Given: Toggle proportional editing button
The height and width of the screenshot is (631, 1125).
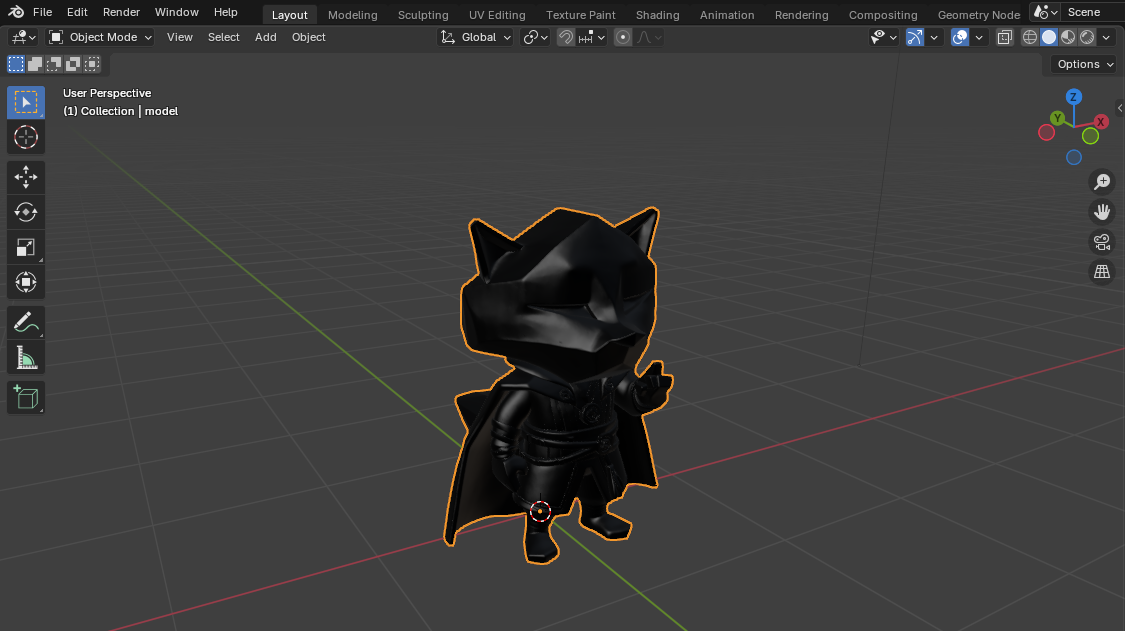Looking at the screenshot, I should pyautogui.click(x=623, y=37).
